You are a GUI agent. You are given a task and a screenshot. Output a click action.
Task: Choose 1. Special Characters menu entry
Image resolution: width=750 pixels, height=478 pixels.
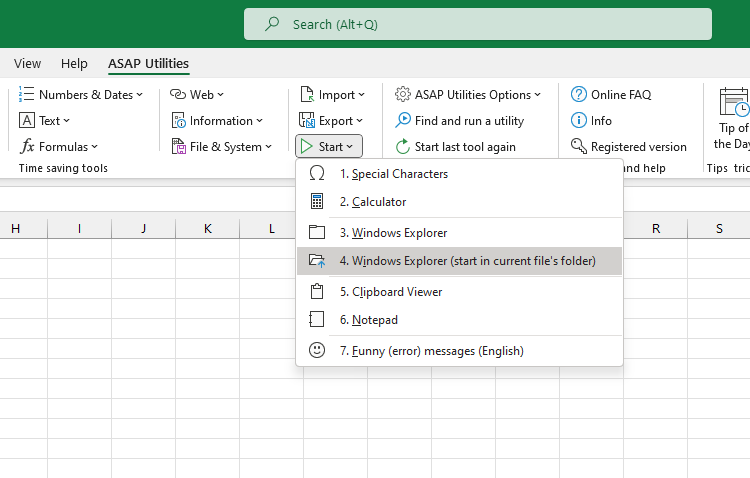pos(459,173)
